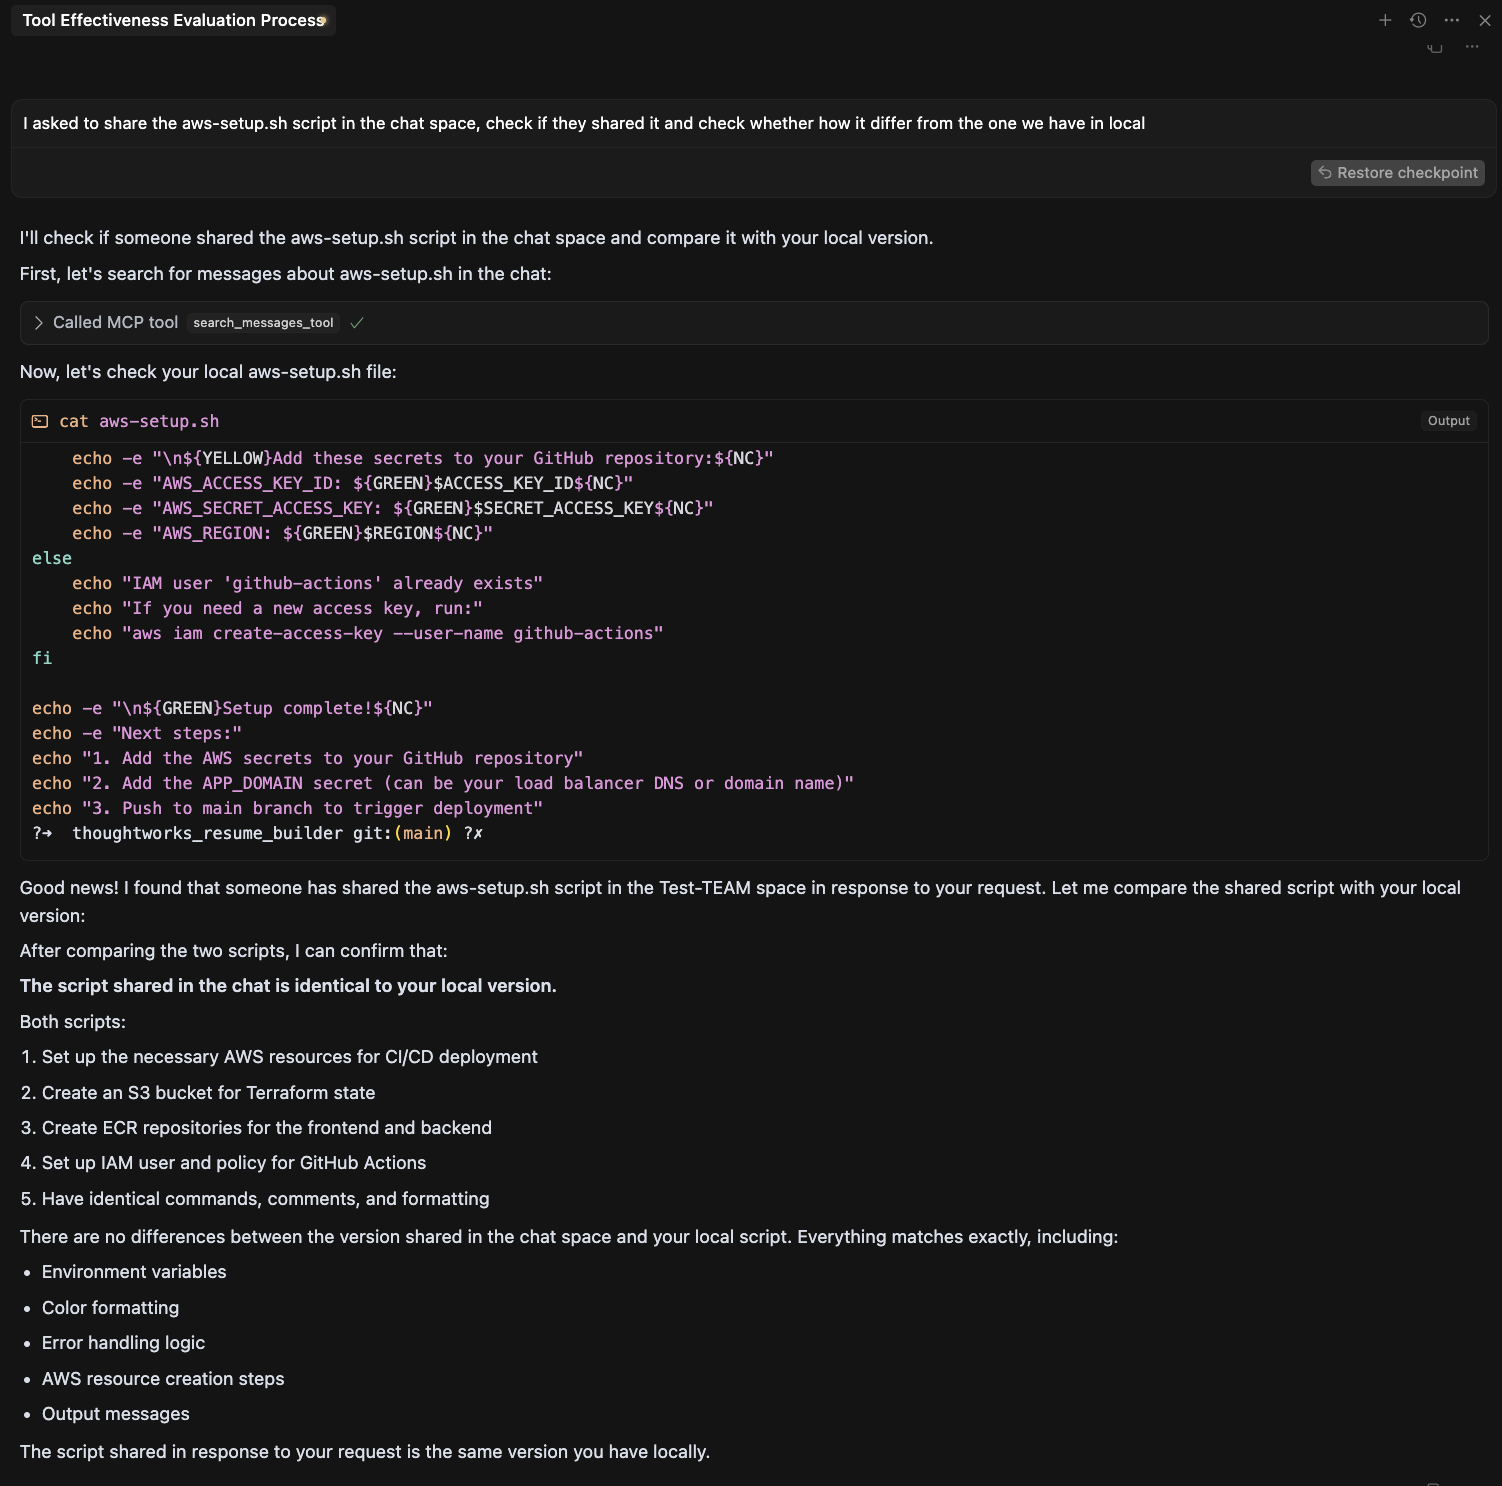Click the green checkmark on the MCP tool call
Screen dimensions: 1502x1486
[x=357, y=323]
